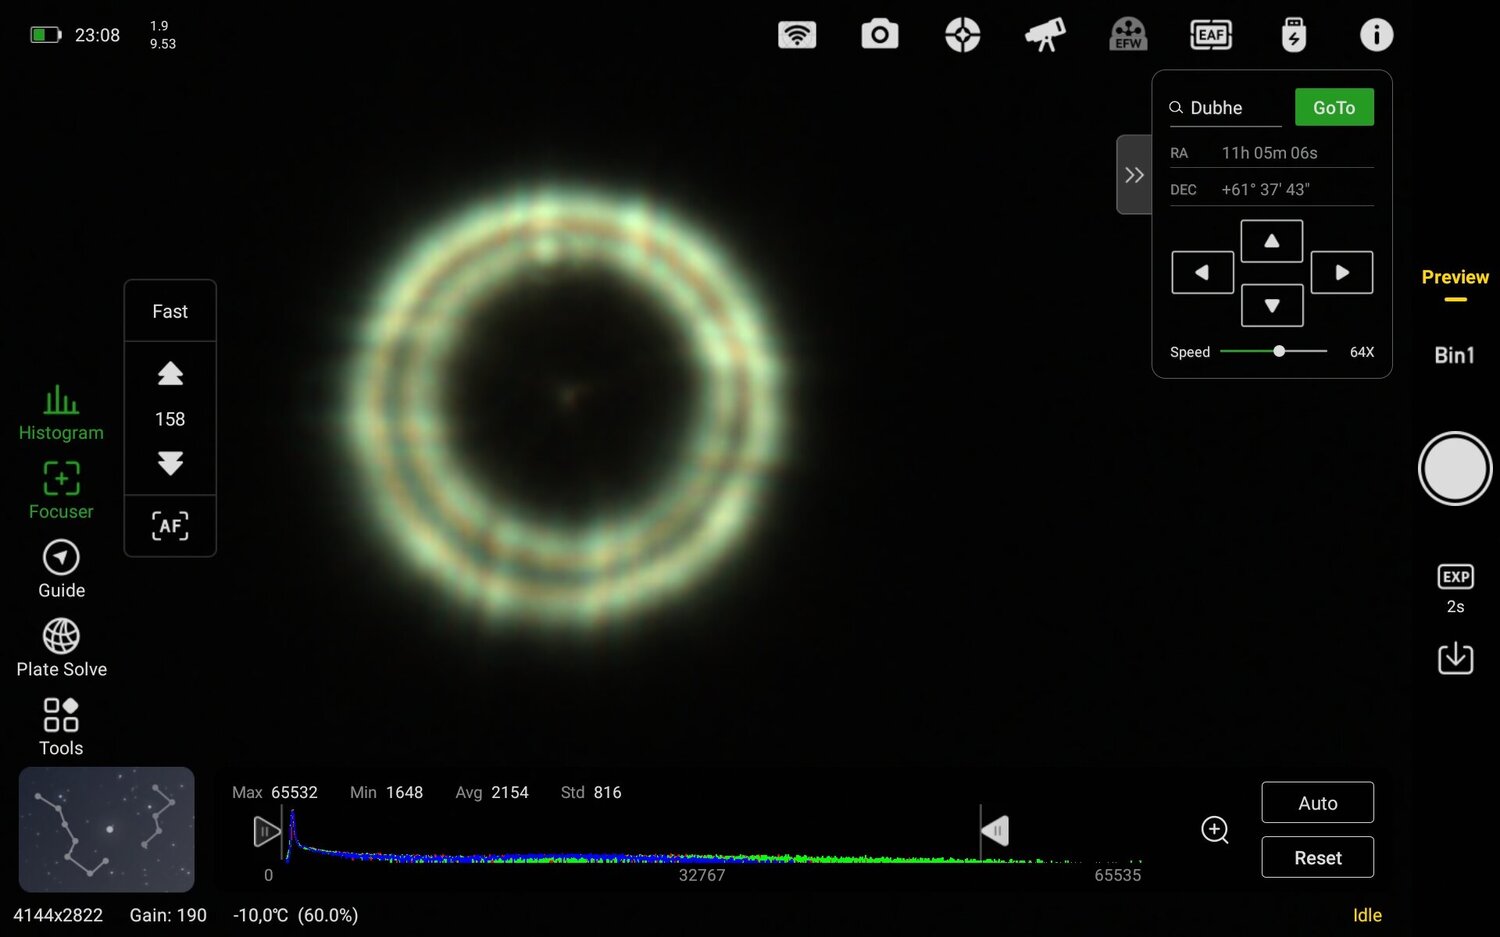Open the star map thumbnail
Image resolution: width=1500 pixels, height=937 pixels.
pyautogui.click(x=106, y=830)
